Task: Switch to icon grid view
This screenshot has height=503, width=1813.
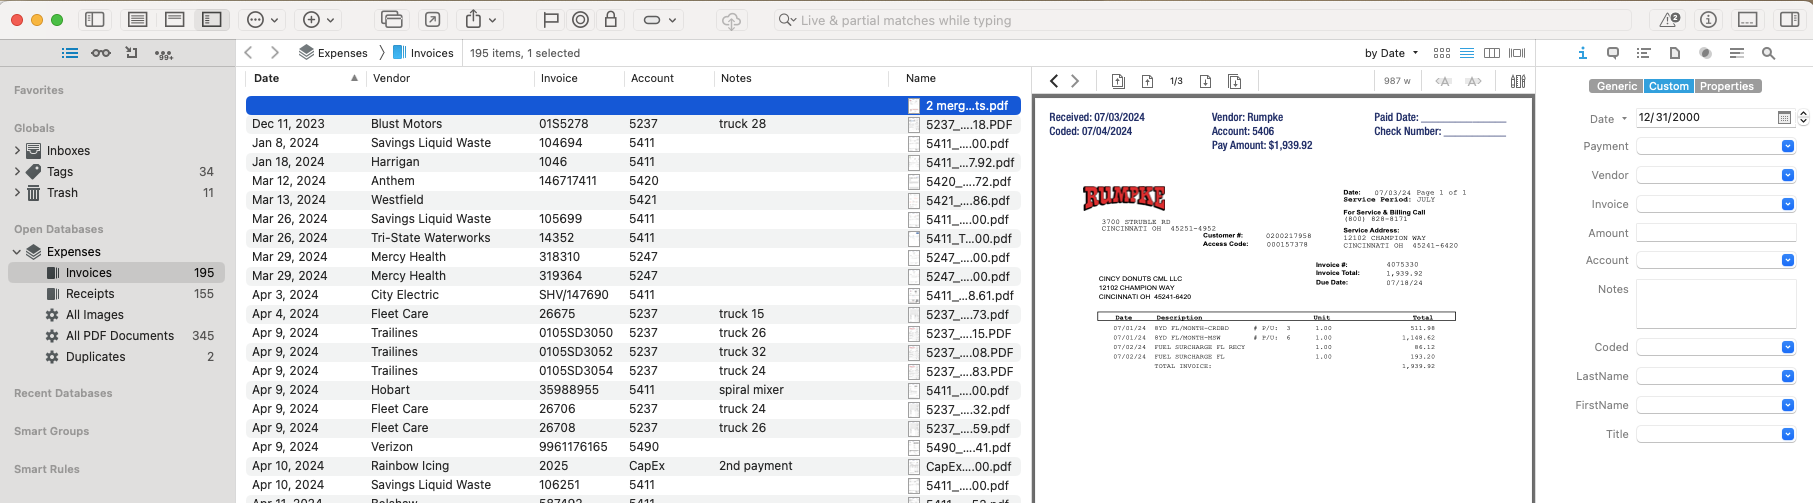Action: [x=1441, y=53]
